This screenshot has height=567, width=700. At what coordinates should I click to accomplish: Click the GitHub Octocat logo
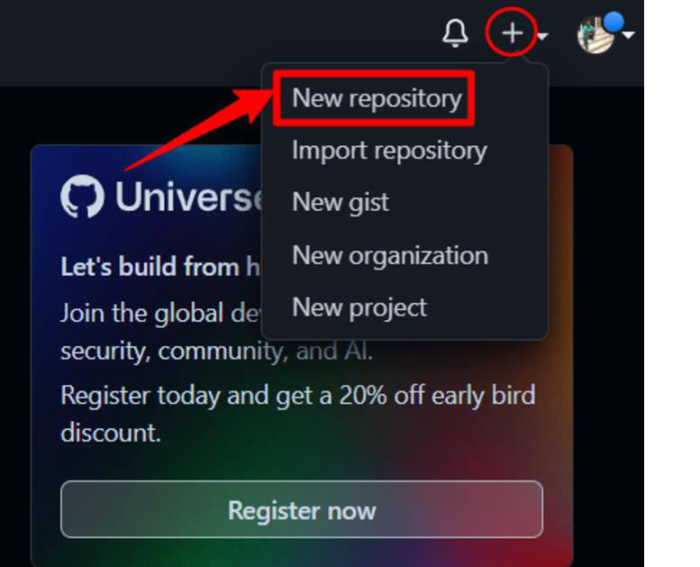[x=83, y=196]
